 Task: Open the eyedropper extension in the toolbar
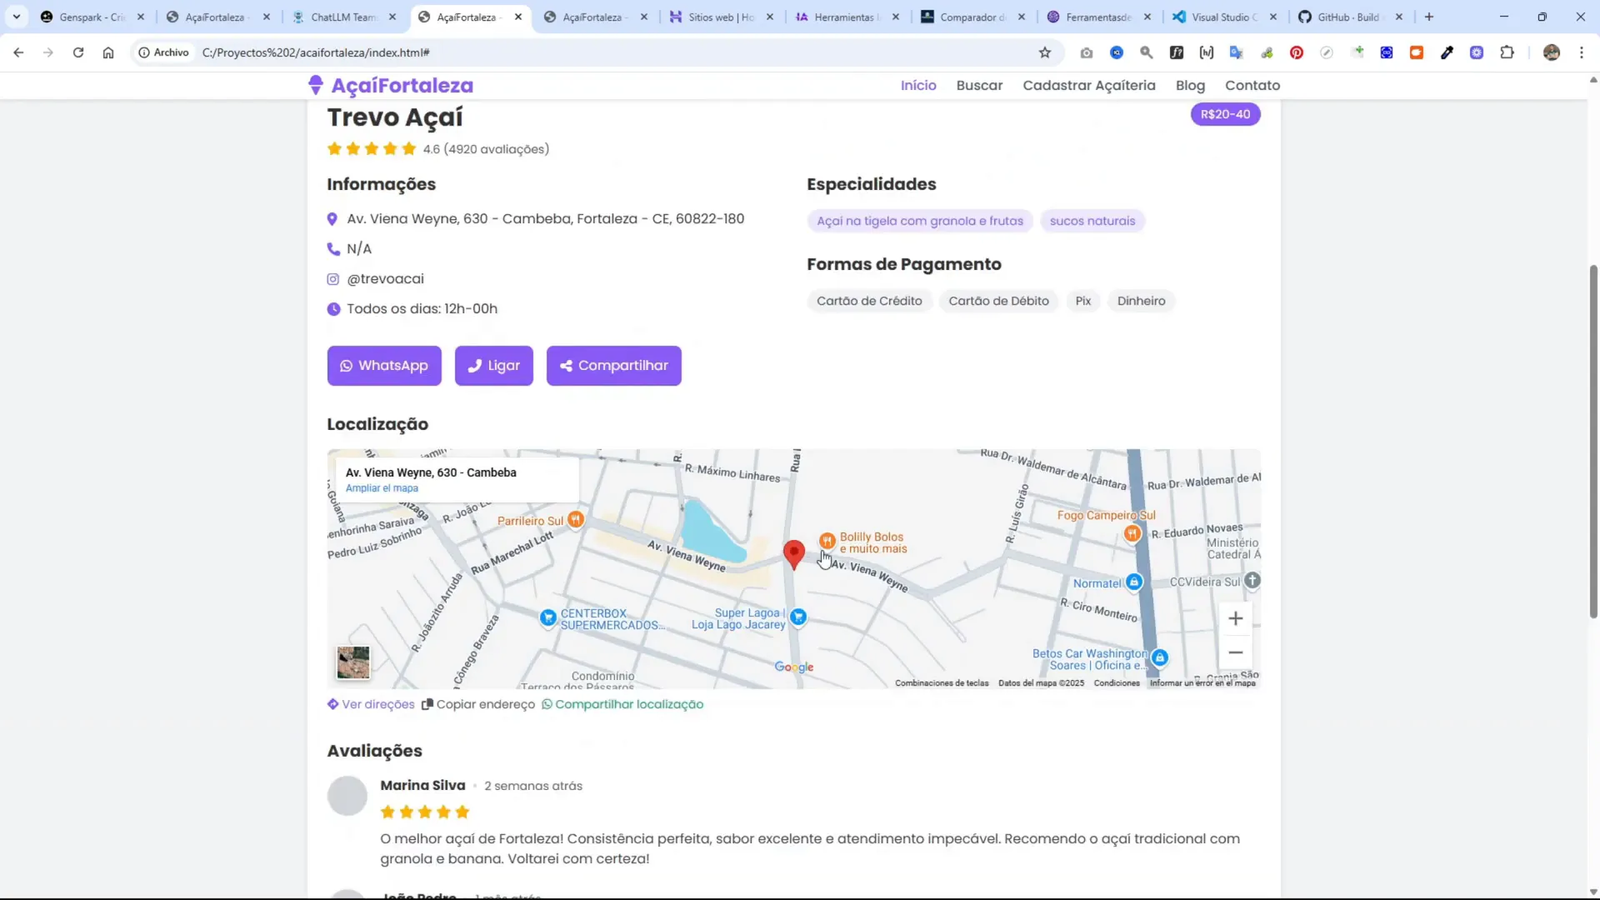pyautogui.click(x=1448, y=52)
